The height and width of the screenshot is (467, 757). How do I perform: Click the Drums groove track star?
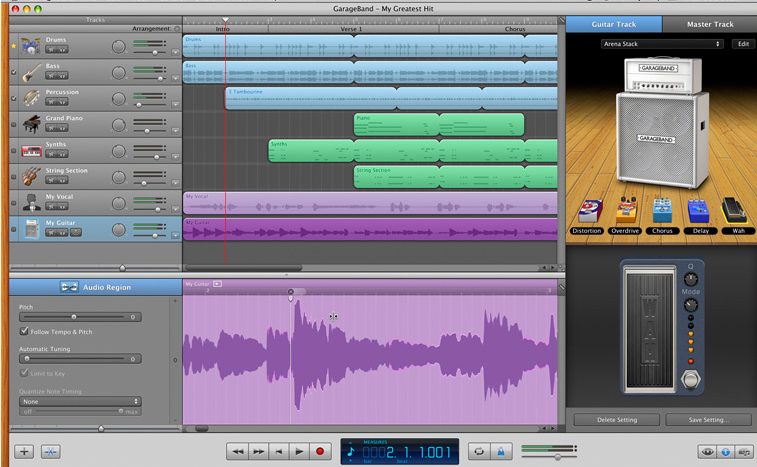coord(14,46)
